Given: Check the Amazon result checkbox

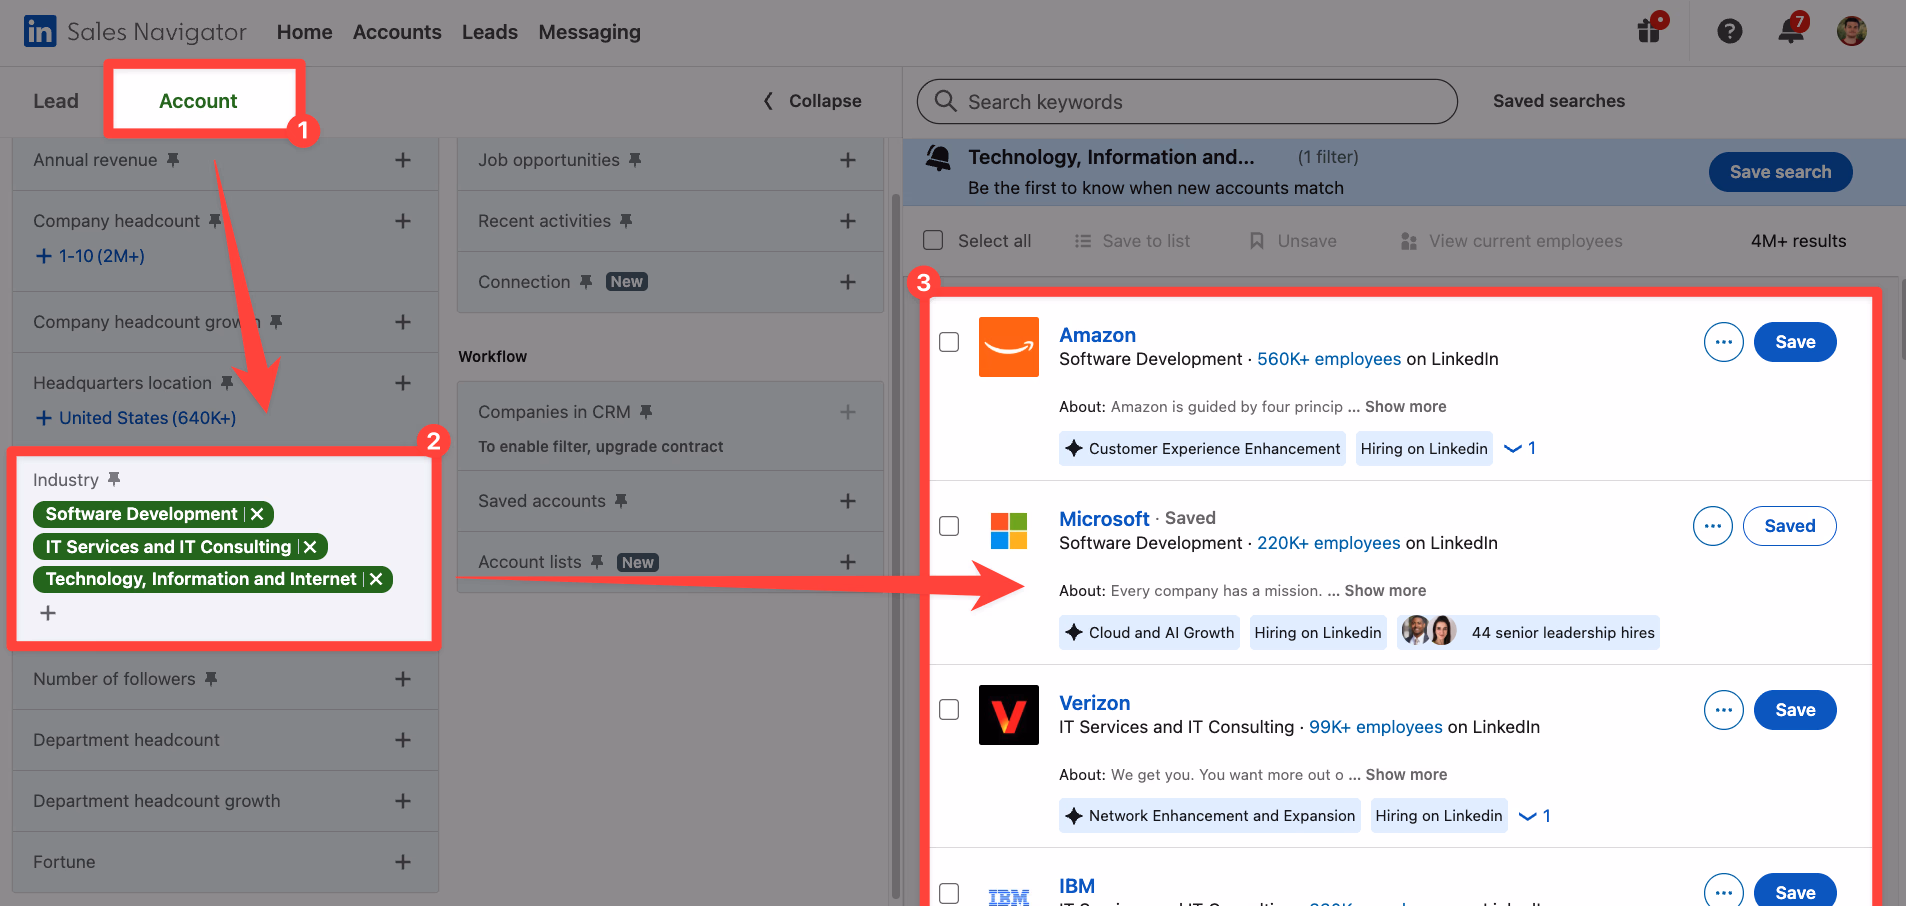Looking at the screenshot, I should (949, 342).
